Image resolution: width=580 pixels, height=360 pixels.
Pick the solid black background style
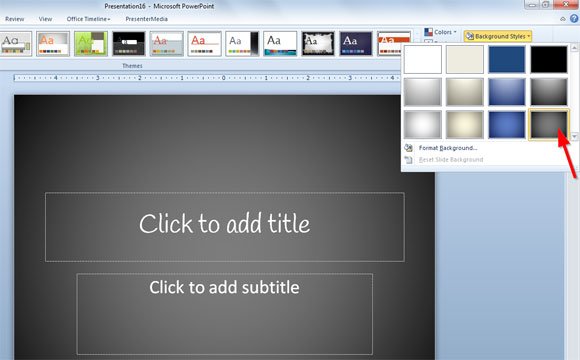coord(549,59)
